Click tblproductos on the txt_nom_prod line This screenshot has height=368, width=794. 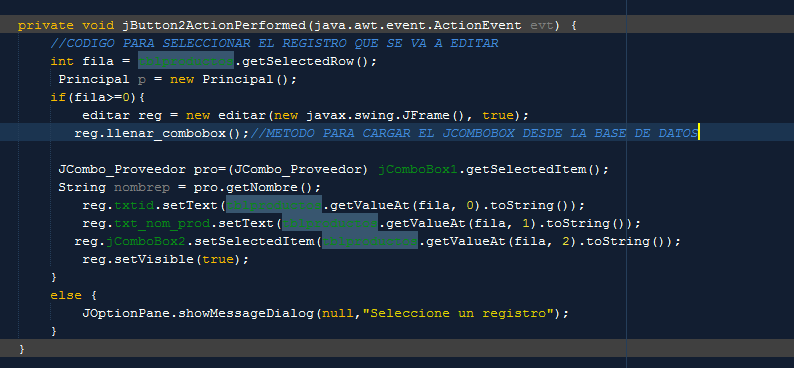point(330,224)
